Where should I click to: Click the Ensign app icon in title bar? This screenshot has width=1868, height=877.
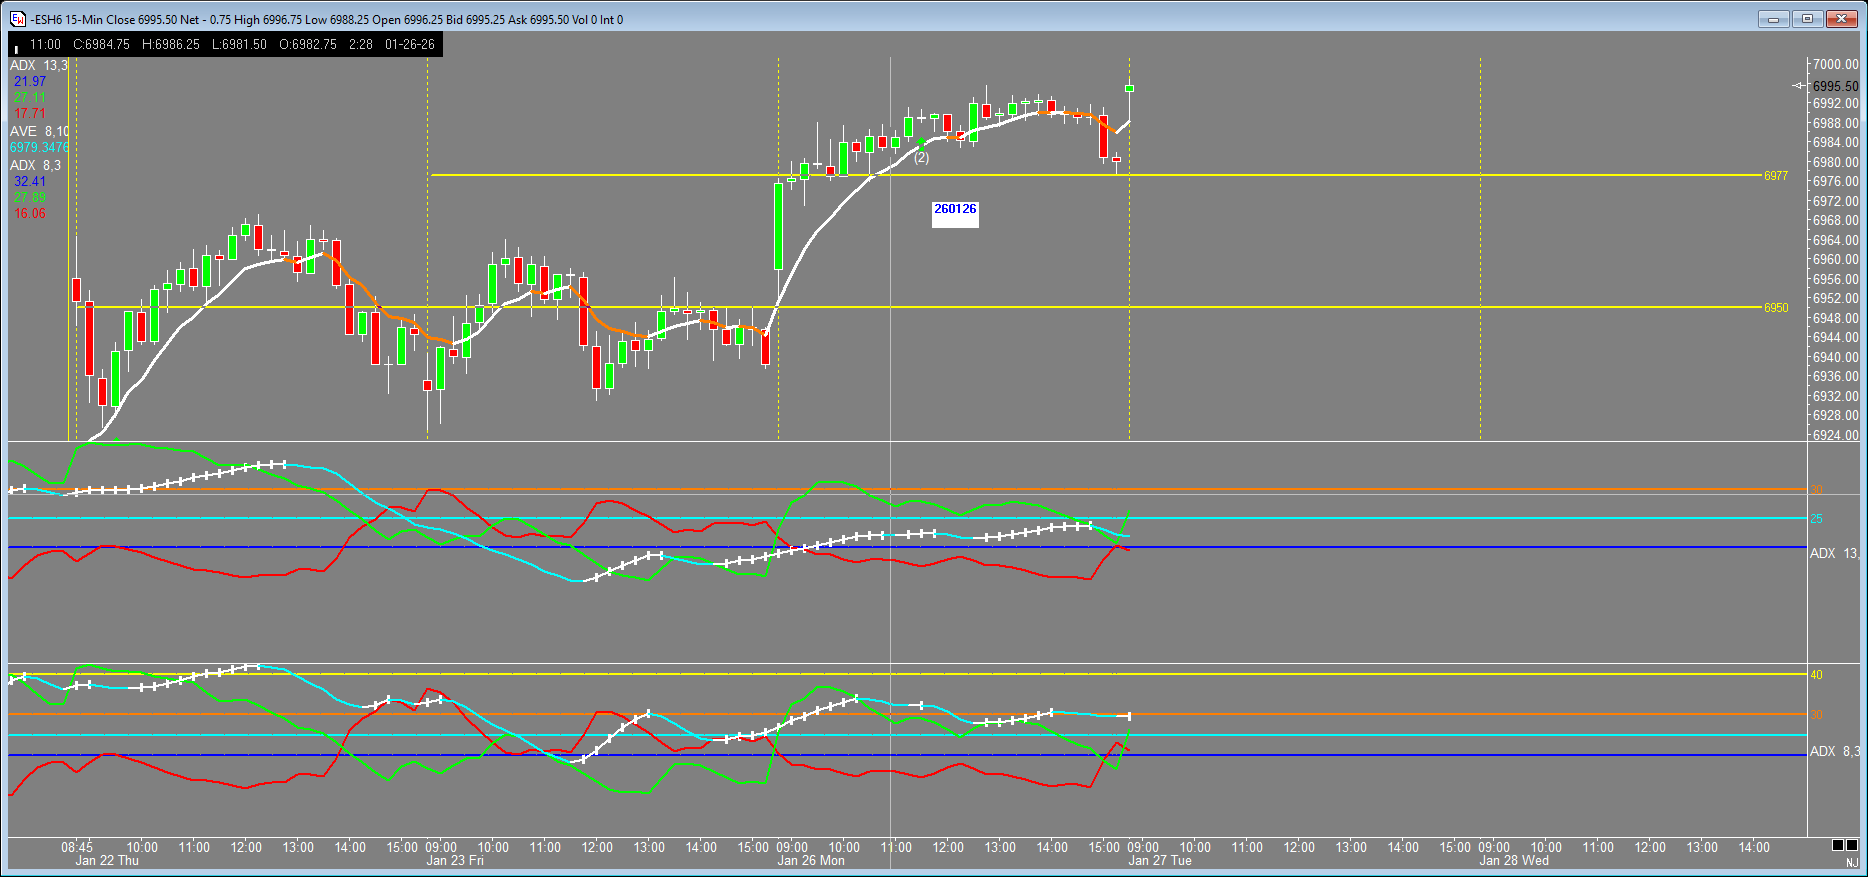[x=18, y=19]
